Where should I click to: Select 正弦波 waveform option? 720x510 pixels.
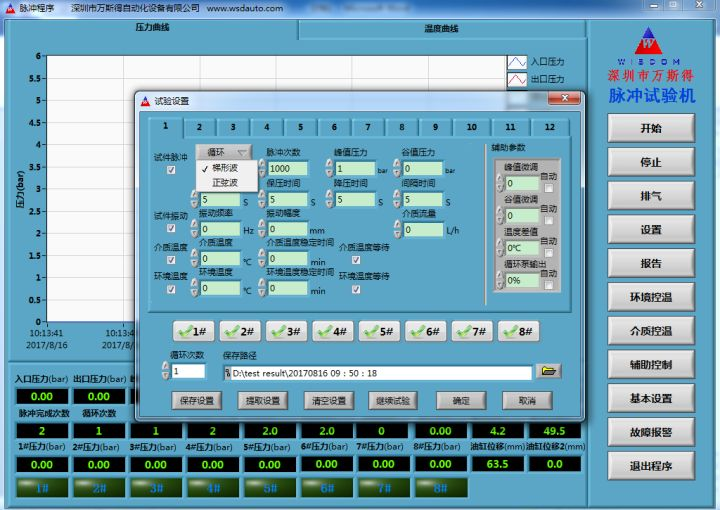click(x=226, y=183)
